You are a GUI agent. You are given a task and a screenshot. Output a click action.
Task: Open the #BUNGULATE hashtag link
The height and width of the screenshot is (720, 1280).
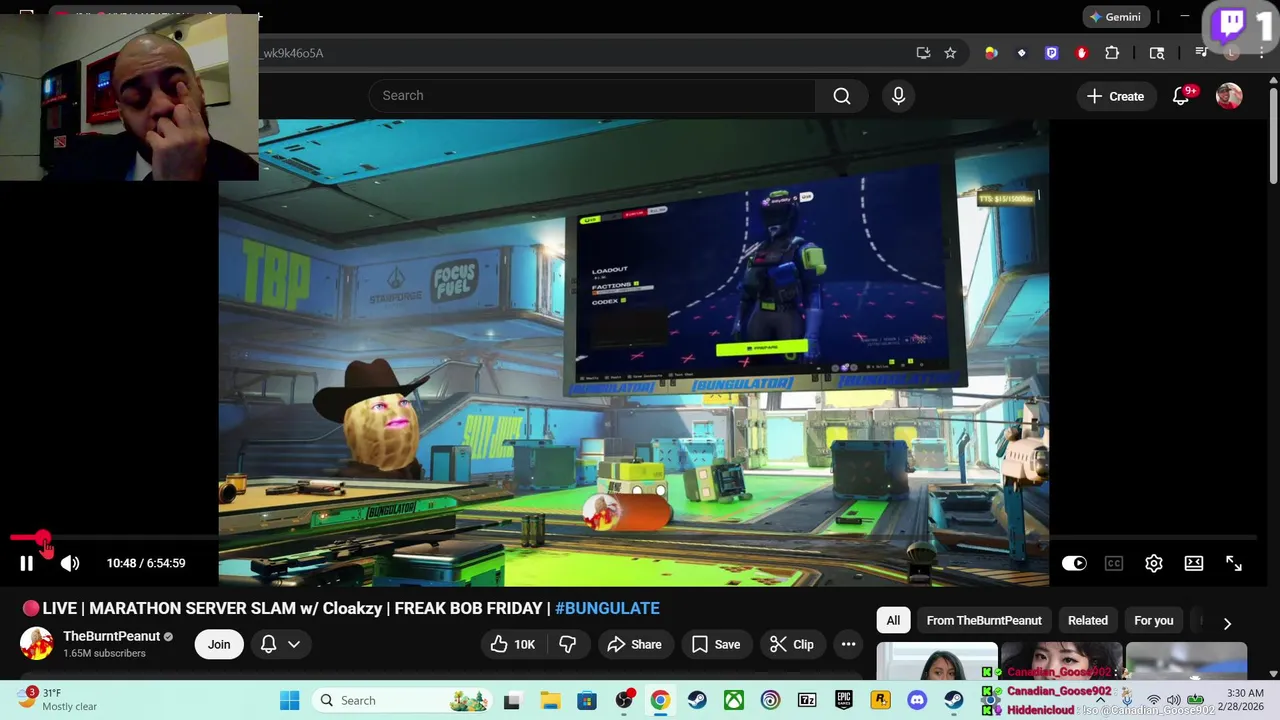tap(607, 608)
